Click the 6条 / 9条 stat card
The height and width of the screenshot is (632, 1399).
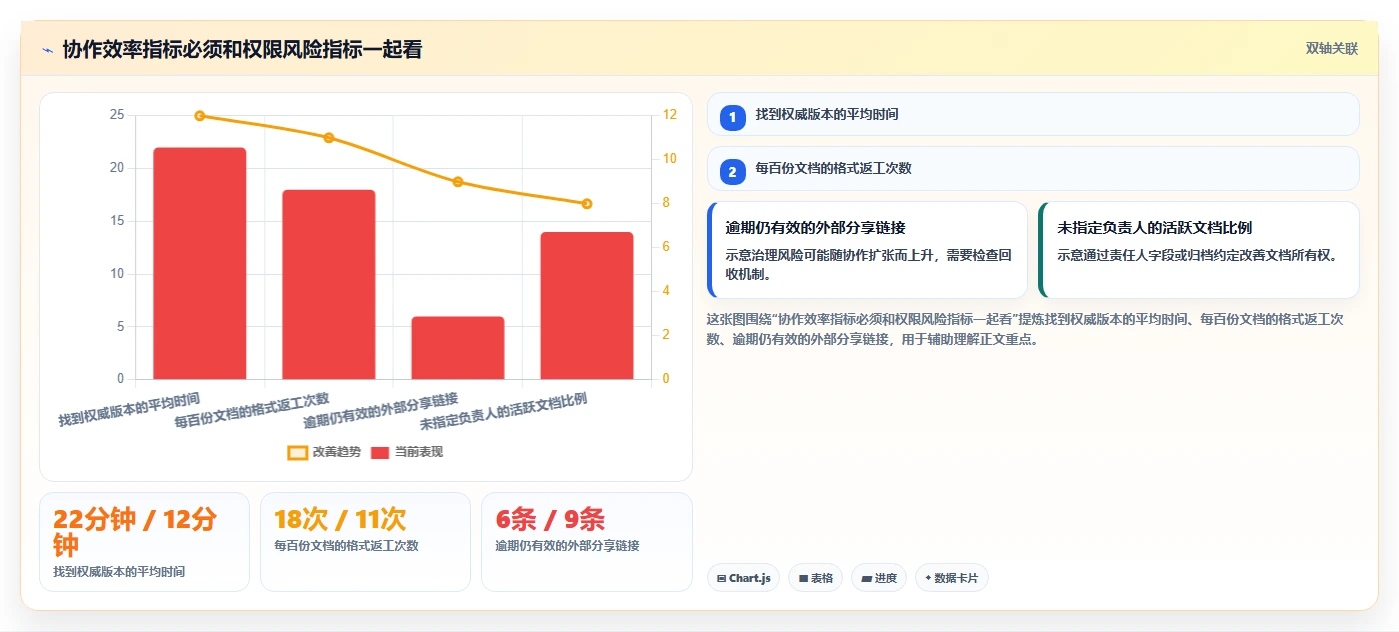click(587, 542)
